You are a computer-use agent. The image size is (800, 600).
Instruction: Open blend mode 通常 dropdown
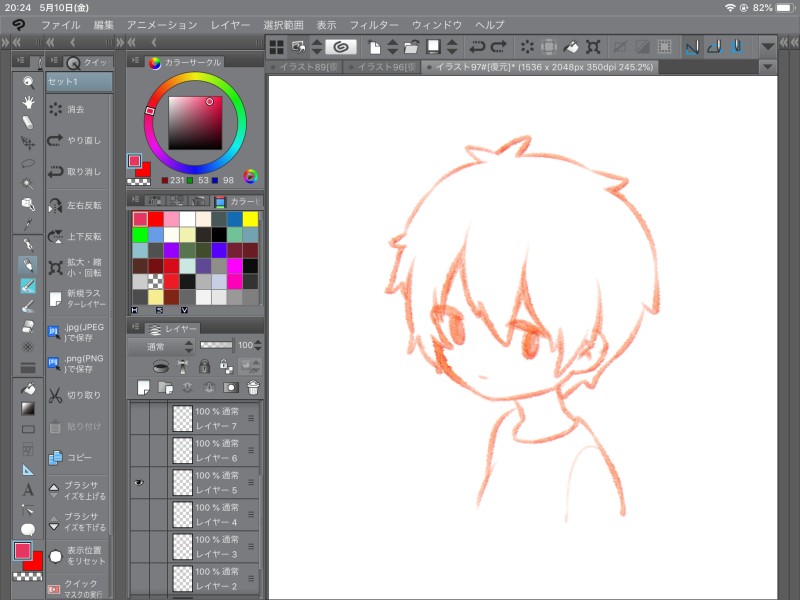pos(161,346)
